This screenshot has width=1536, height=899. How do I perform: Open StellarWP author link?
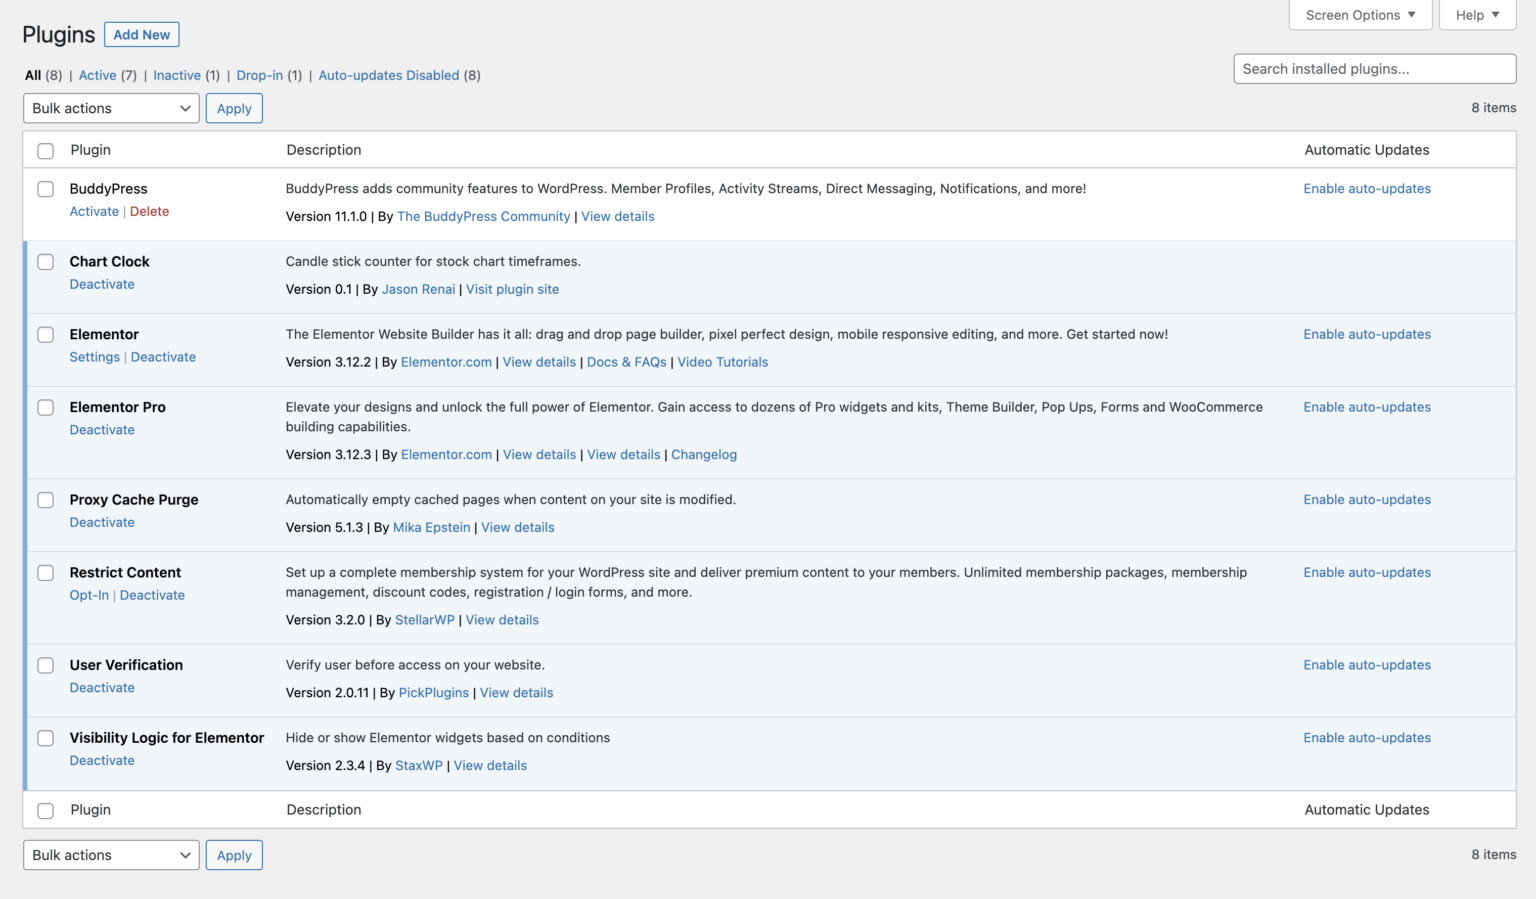[425, 620]
